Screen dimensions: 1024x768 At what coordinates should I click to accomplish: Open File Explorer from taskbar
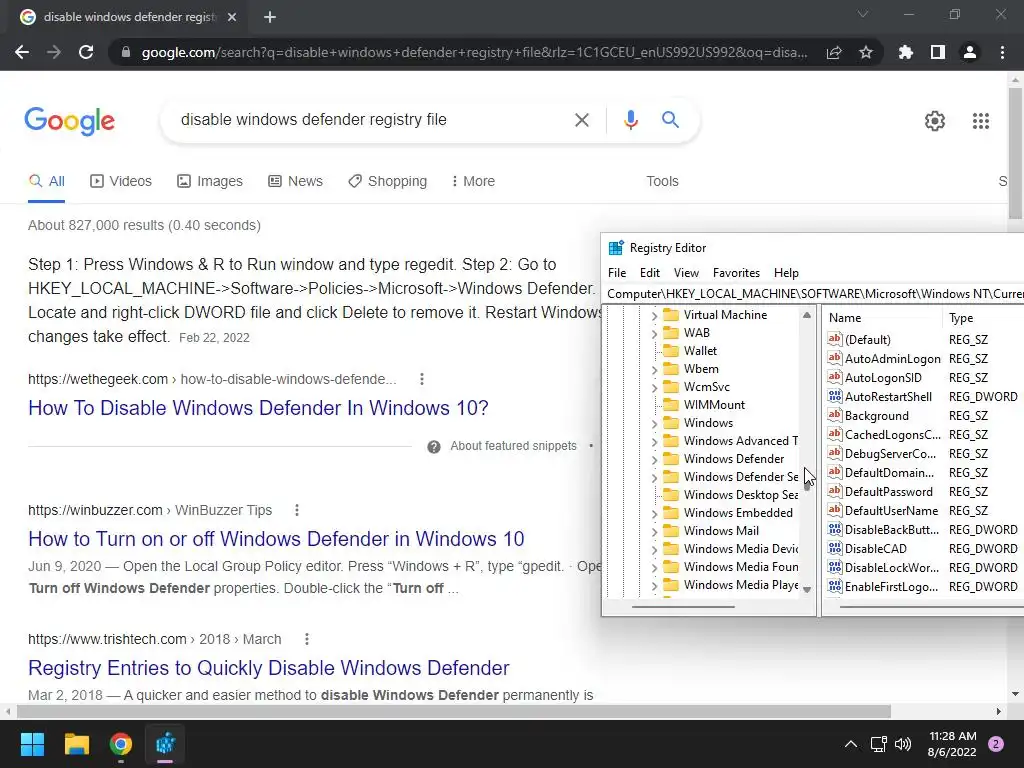[76, 744]
